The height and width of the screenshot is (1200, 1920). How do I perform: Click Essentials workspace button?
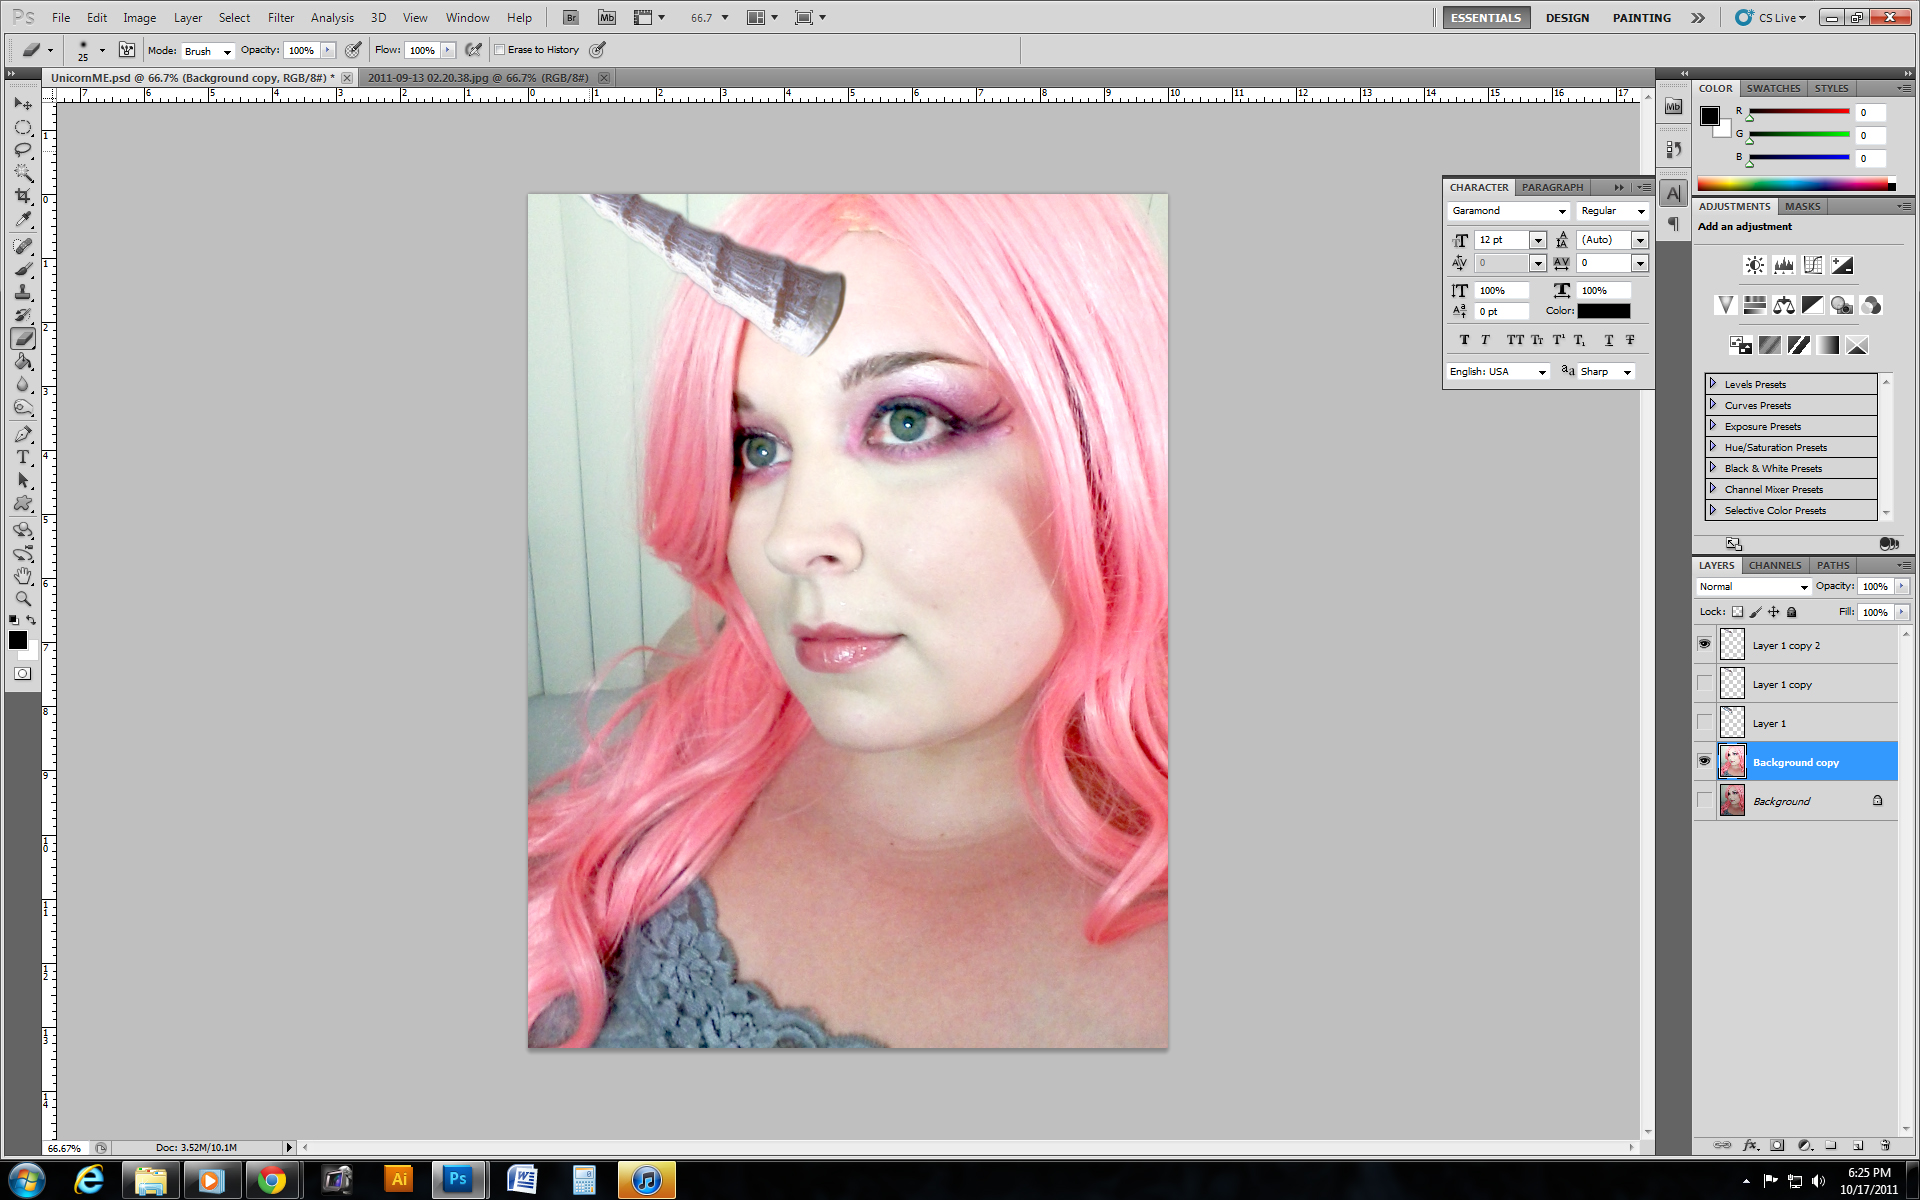pyautogui.click(x=1486, y=18)
